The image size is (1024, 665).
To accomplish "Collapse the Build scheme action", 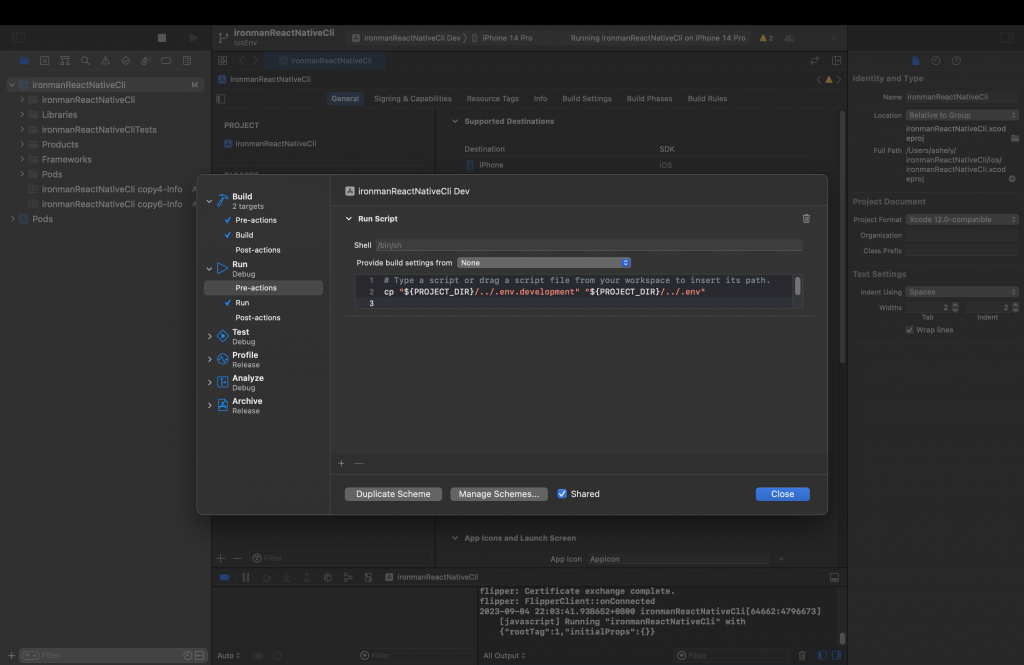I will 210,201.
